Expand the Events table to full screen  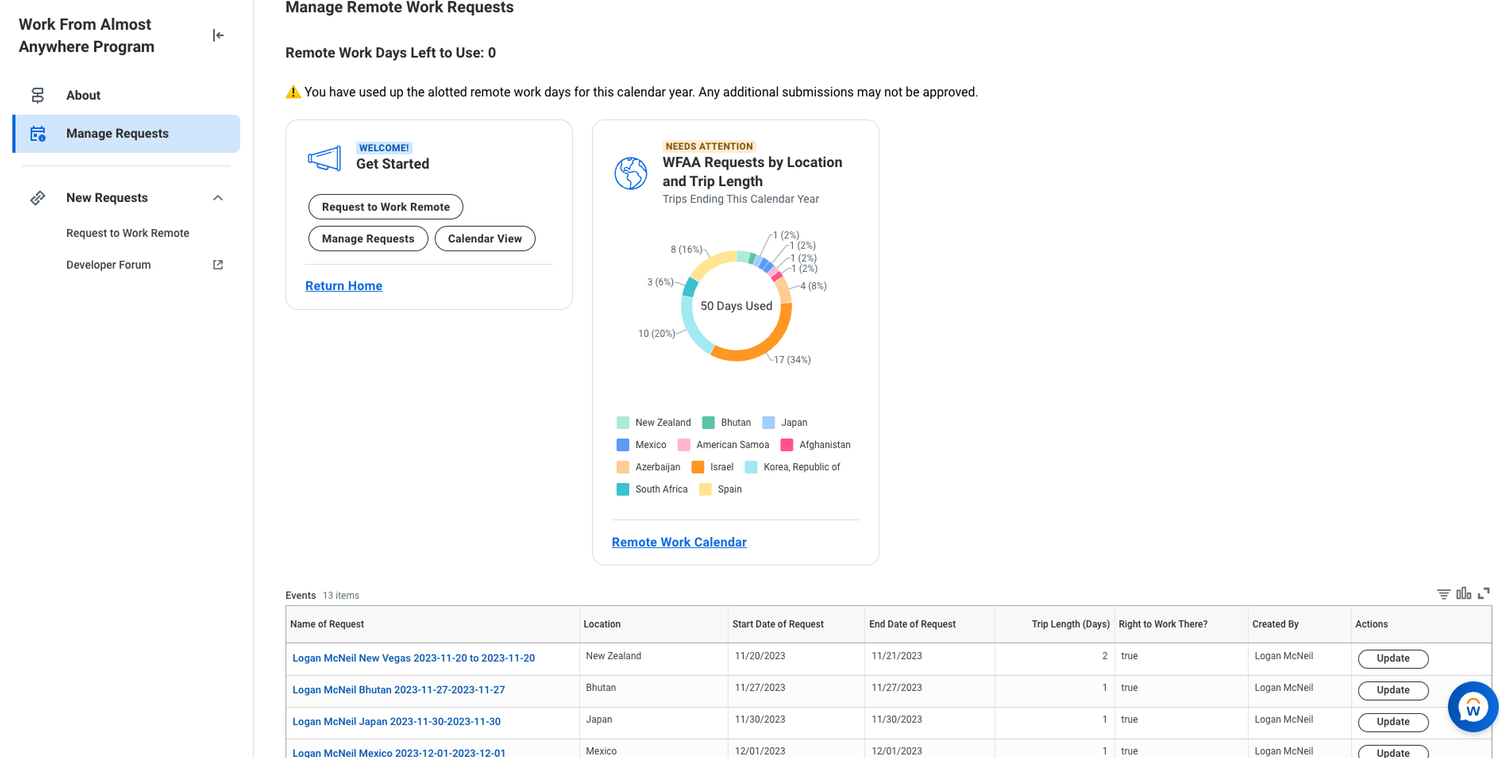(x=1483, y=592)
